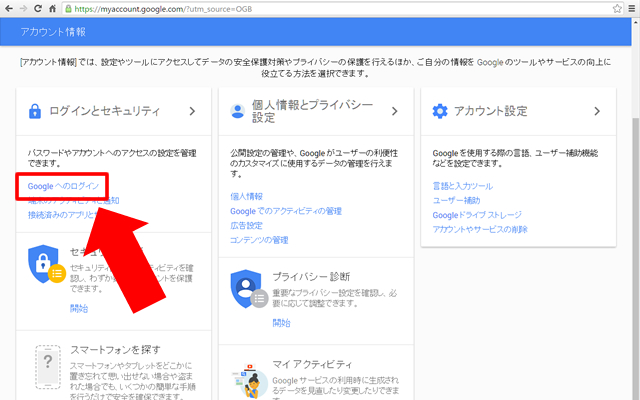Open the アカウントやサービスの削除 link
Image resolution: width=640 pixels, height=400 pixels.
(480, 229)
